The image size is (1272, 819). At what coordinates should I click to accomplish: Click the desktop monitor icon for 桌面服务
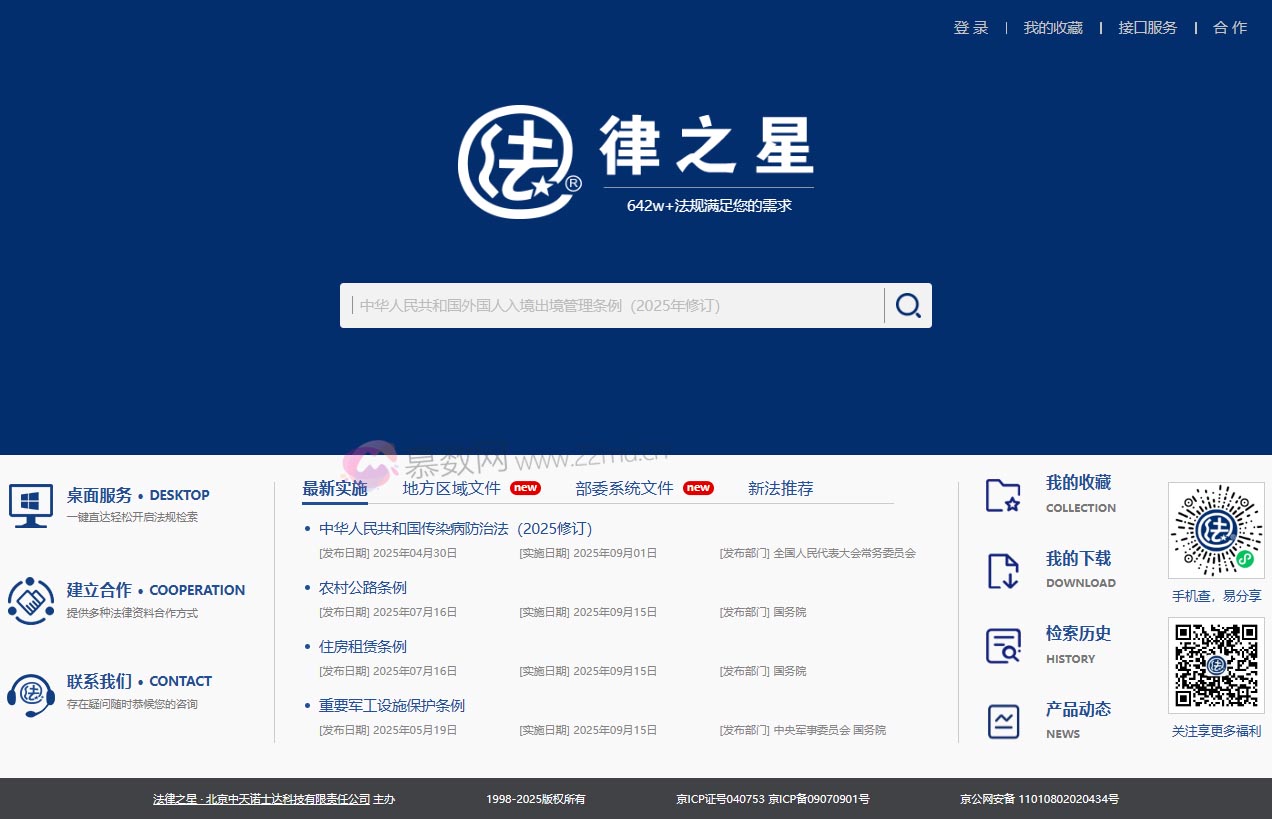point(30,504)
